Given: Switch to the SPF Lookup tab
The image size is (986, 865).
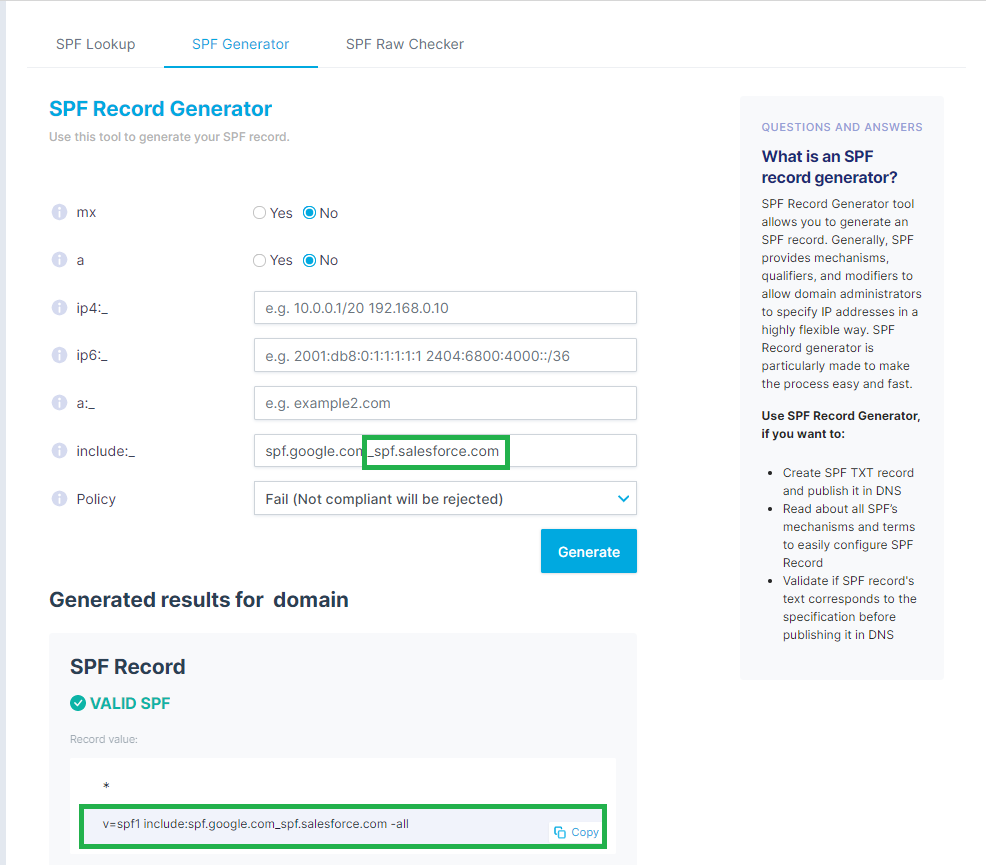Looking at the screenshot, I should [x=96, y=44].
